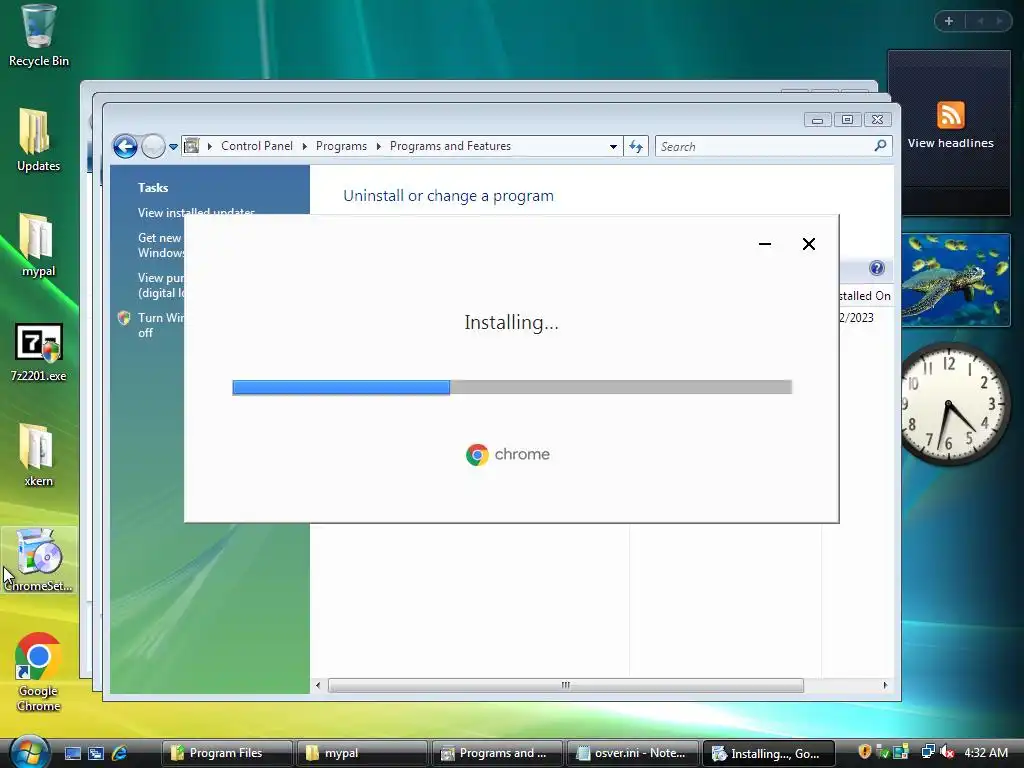Click the right scroll arrow of list
Viewport: 1024px width, 768px height.
[x=885, y=685]
